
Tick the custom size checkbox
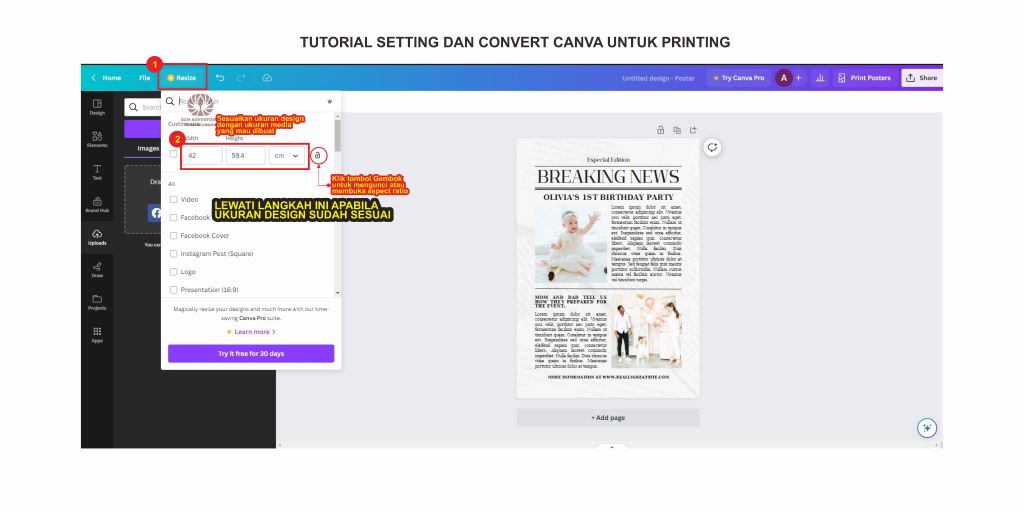point(173,154)
